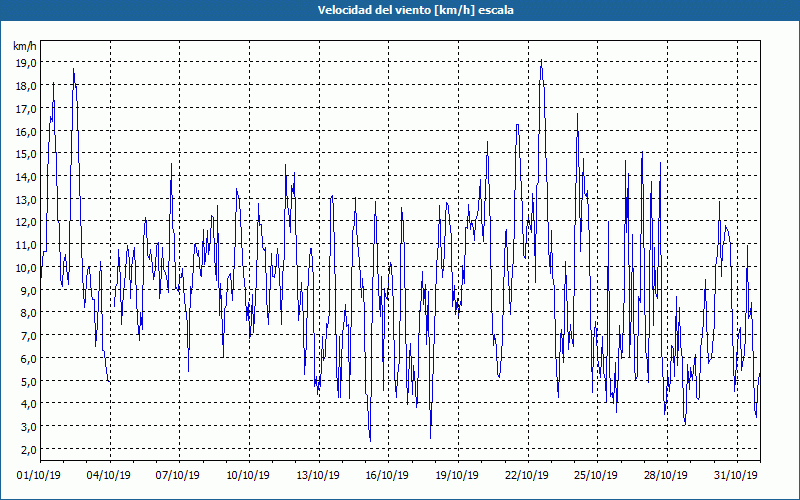800x500 pixels.
Task: Select the 19/10/19 date label
Action: (x=457, y=475)
